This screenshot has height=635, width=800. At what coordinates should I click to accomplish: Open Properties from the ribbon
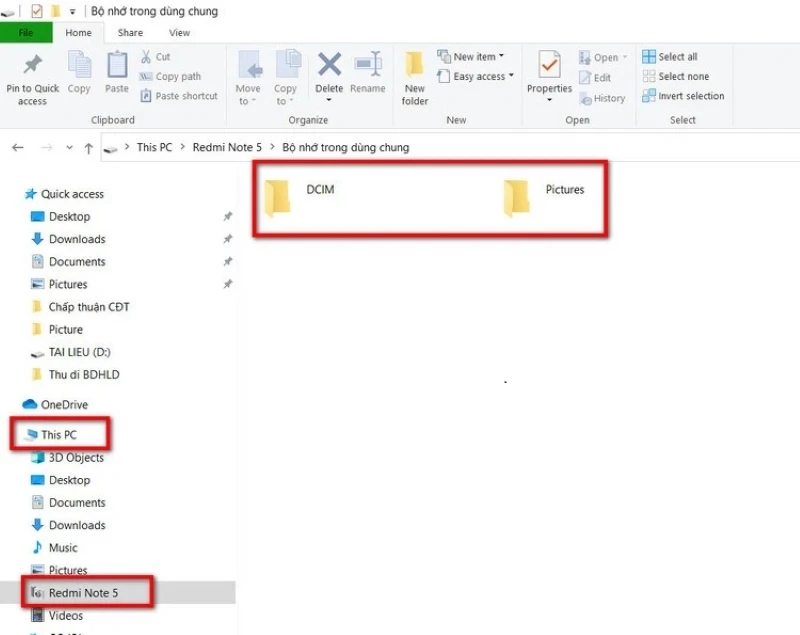pyautogui.click(x=549, y=67)
